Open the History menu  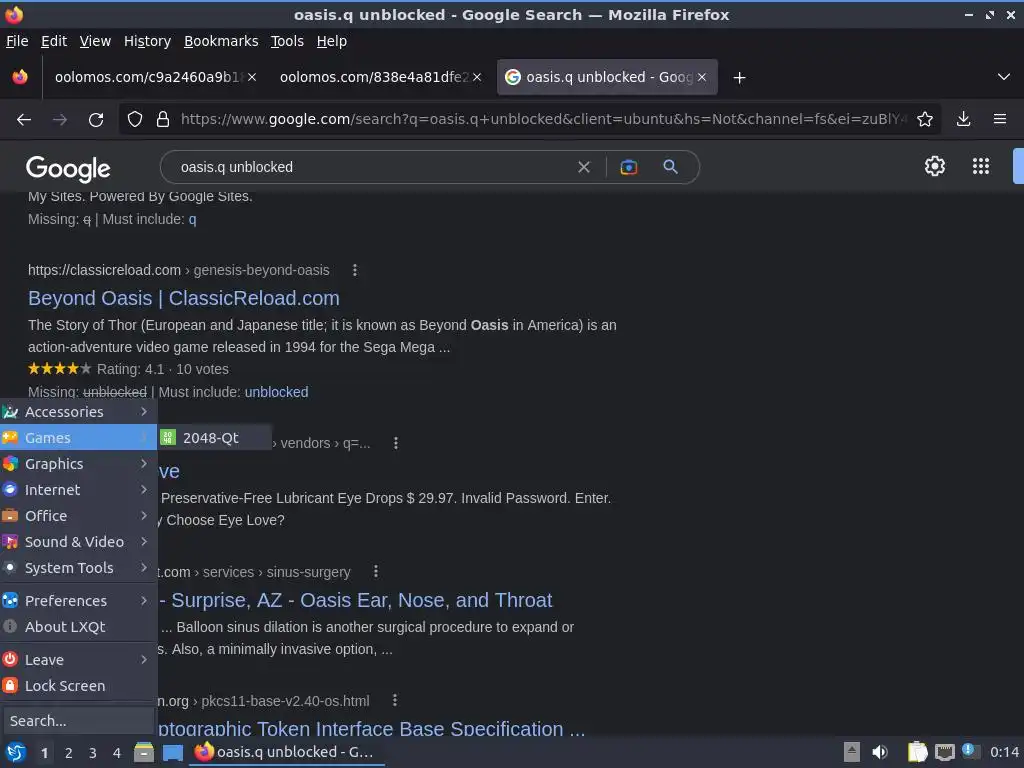(x=148, y=41)
